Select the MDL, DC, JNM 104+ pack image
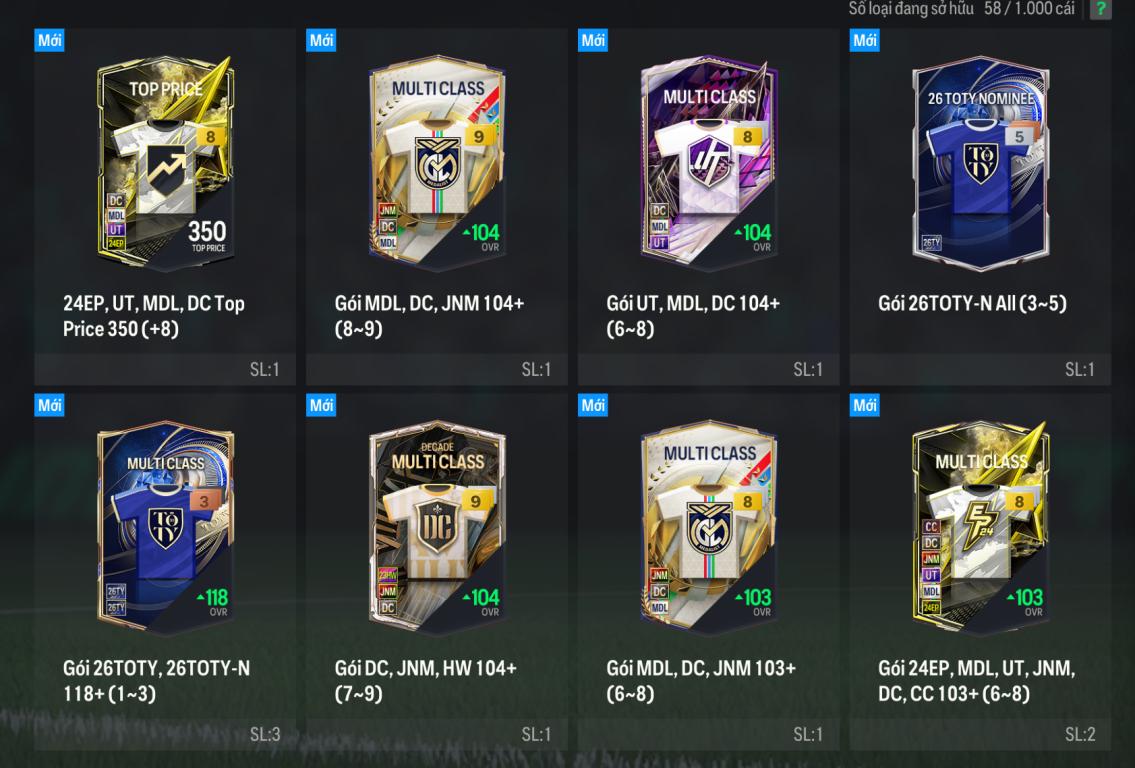 coord(437,164)
